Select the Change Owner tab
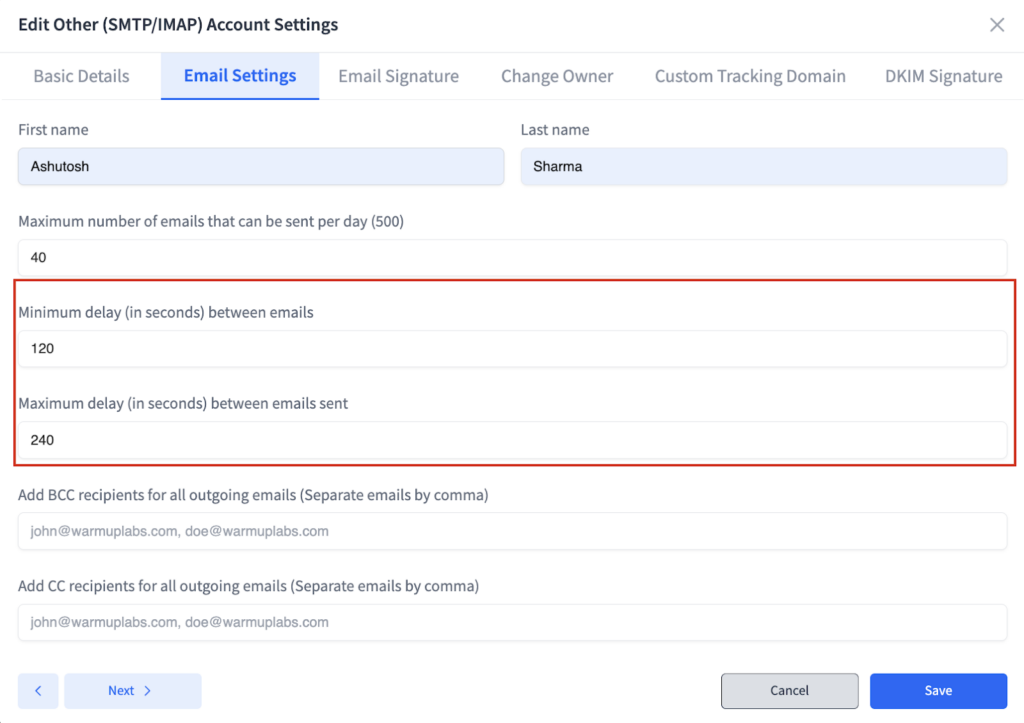The height and width of the screenshot is (723, 1024). (556, 75)
